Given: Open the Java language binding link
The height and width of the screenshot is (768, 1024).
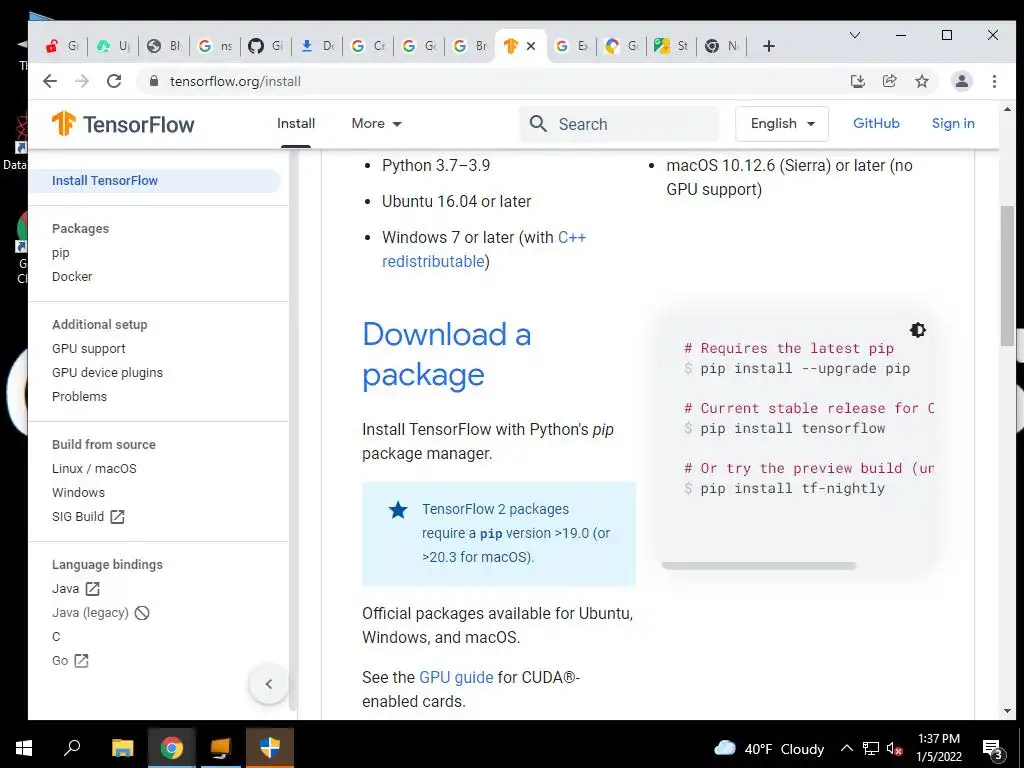Looking at the screenshot, I should [x=75, y=589].
